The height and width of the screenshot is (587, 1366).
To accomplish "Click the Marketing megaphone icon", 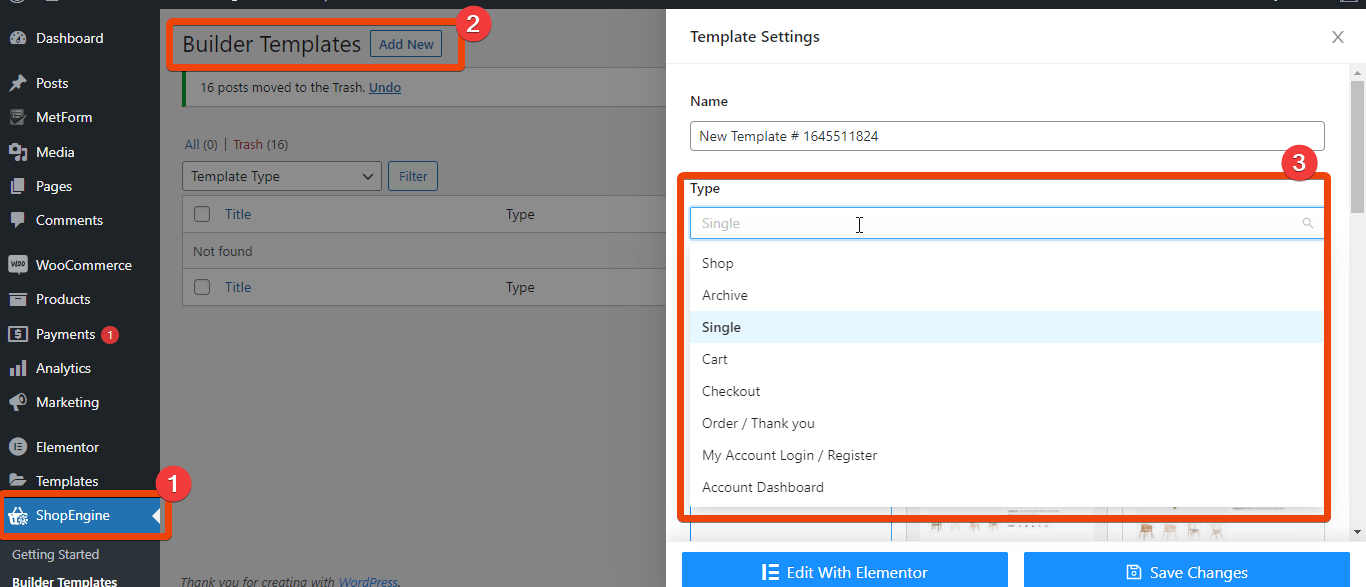I will [18, 402].
